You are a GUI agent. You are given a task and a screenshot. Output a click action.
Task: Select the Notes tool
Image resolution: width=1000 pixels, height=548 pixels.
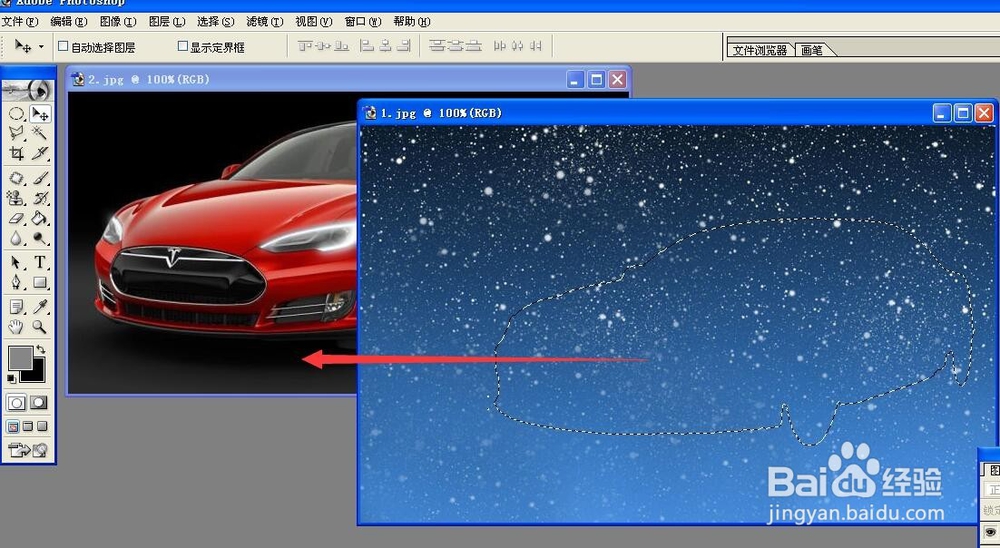(x=16, y=307)
